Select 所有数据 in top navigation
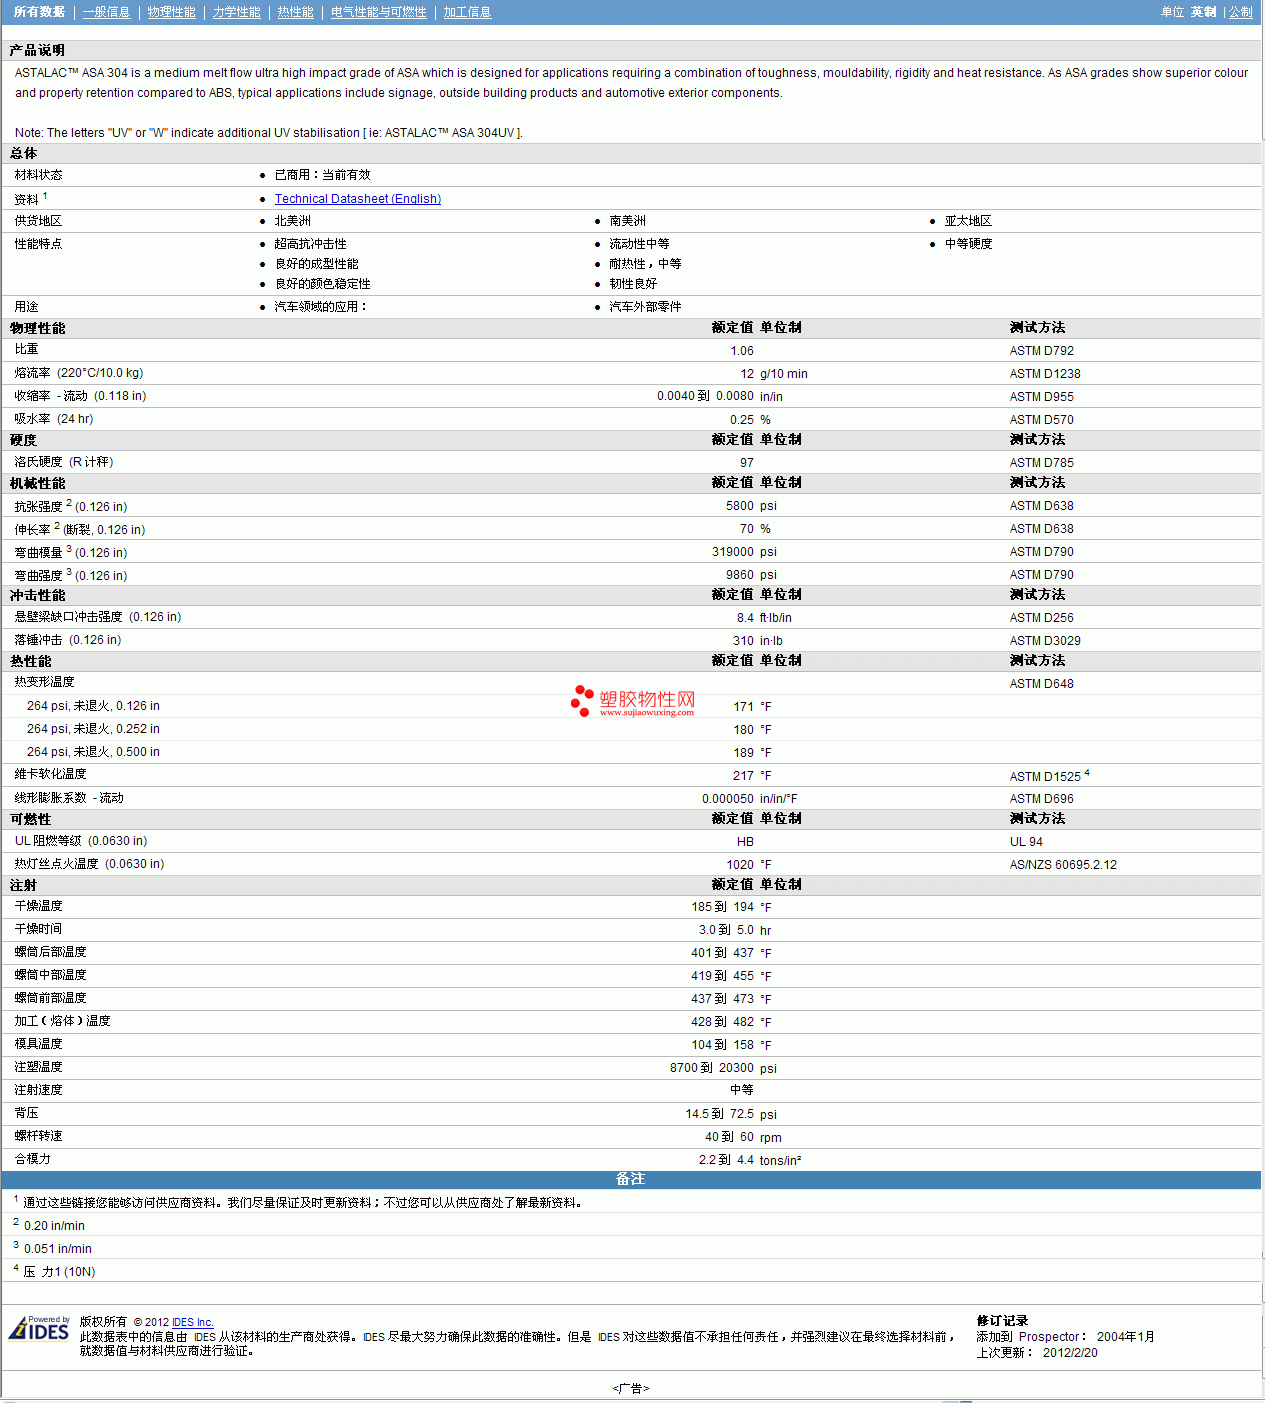Screen dimensions: 1265x1403 click(x=39, y=12)
